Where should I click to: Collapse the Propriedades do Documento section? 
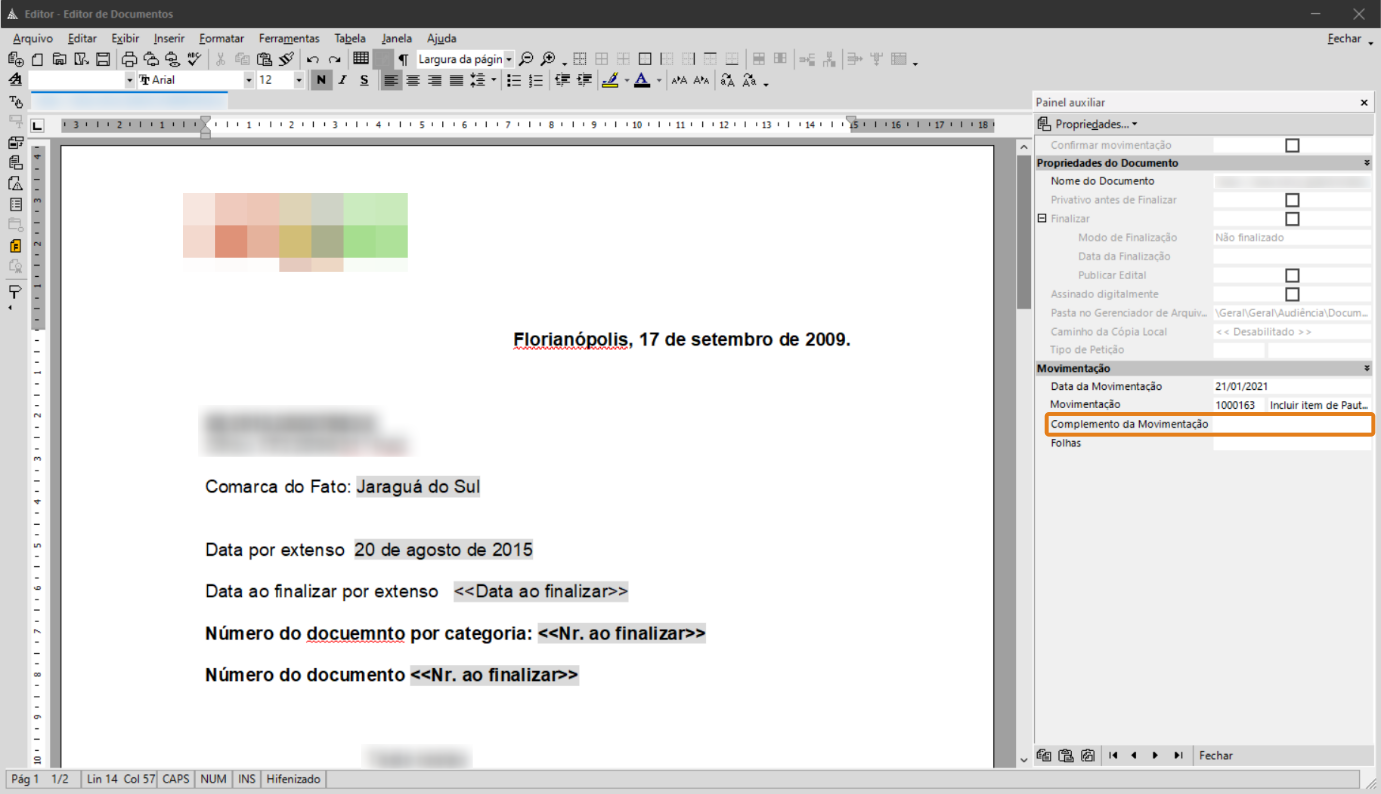click(1366, 163)
